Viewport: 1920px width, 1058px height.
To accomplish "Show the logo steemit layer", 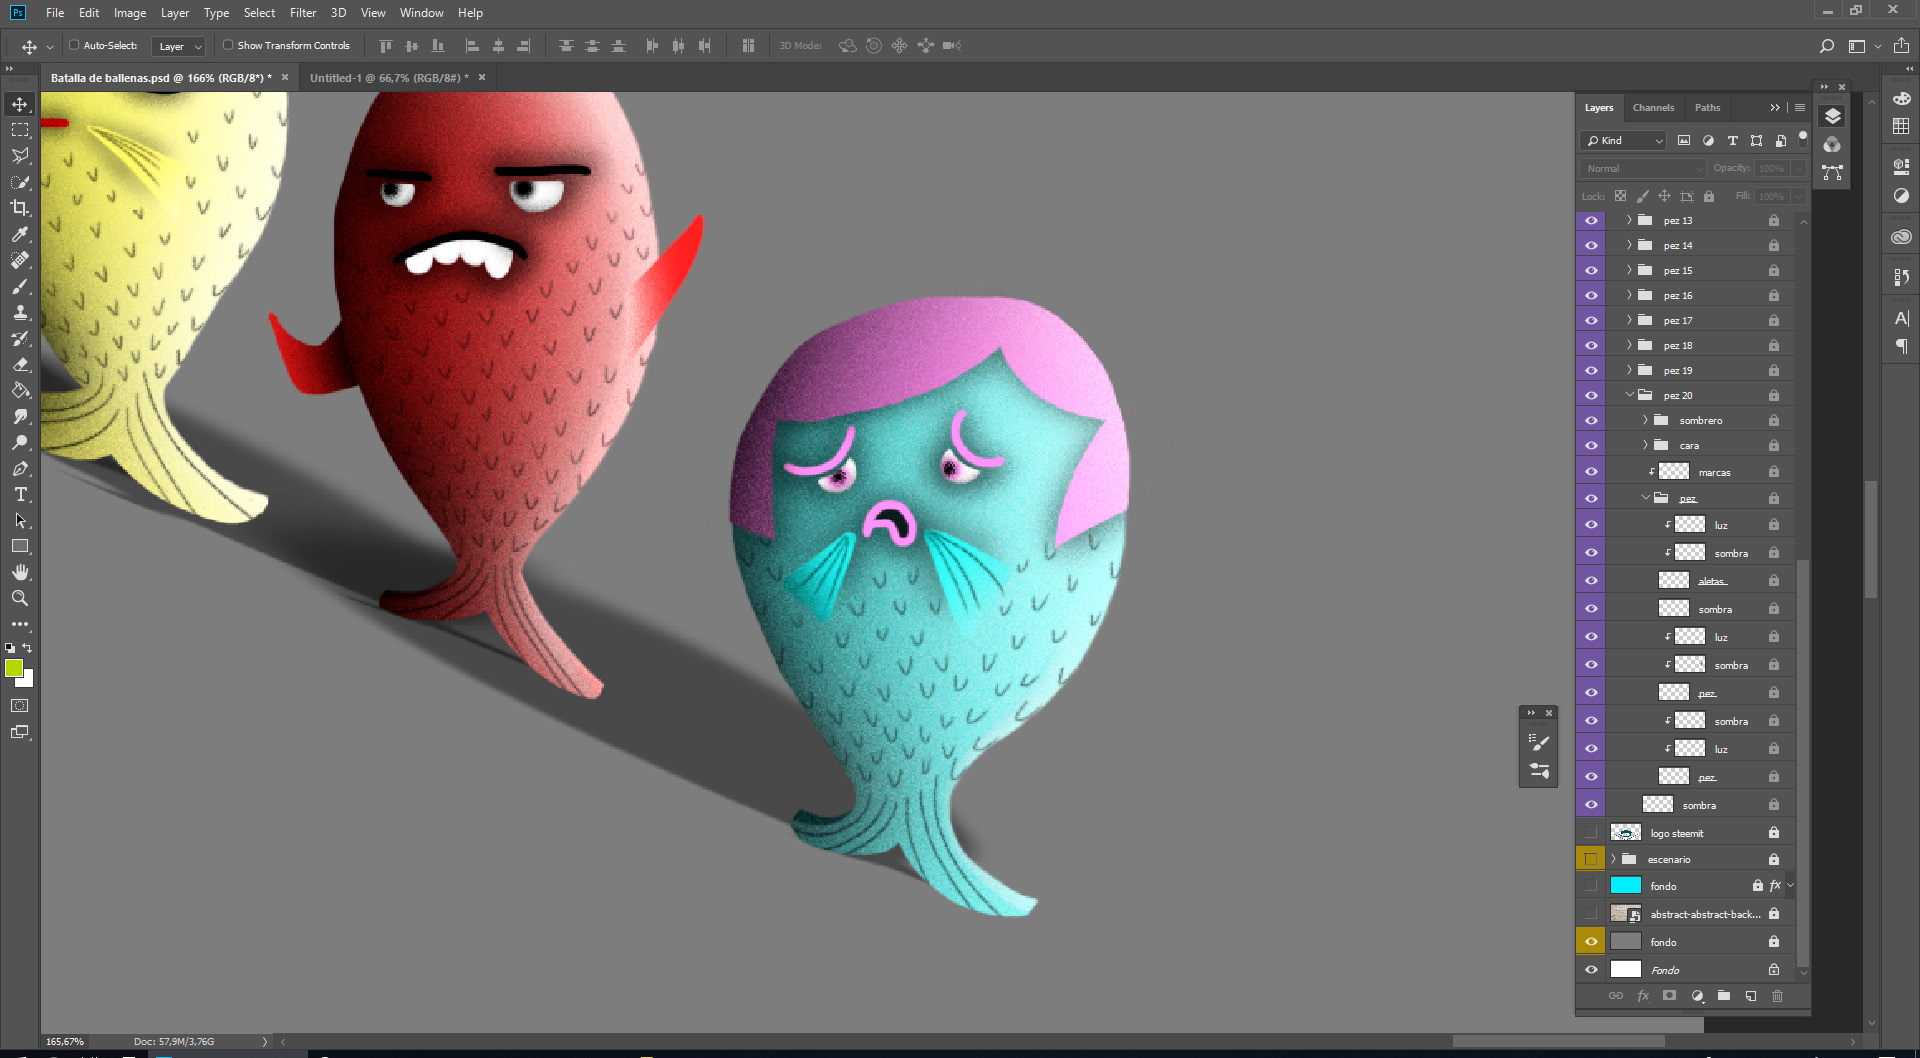I will (1591, 833).
